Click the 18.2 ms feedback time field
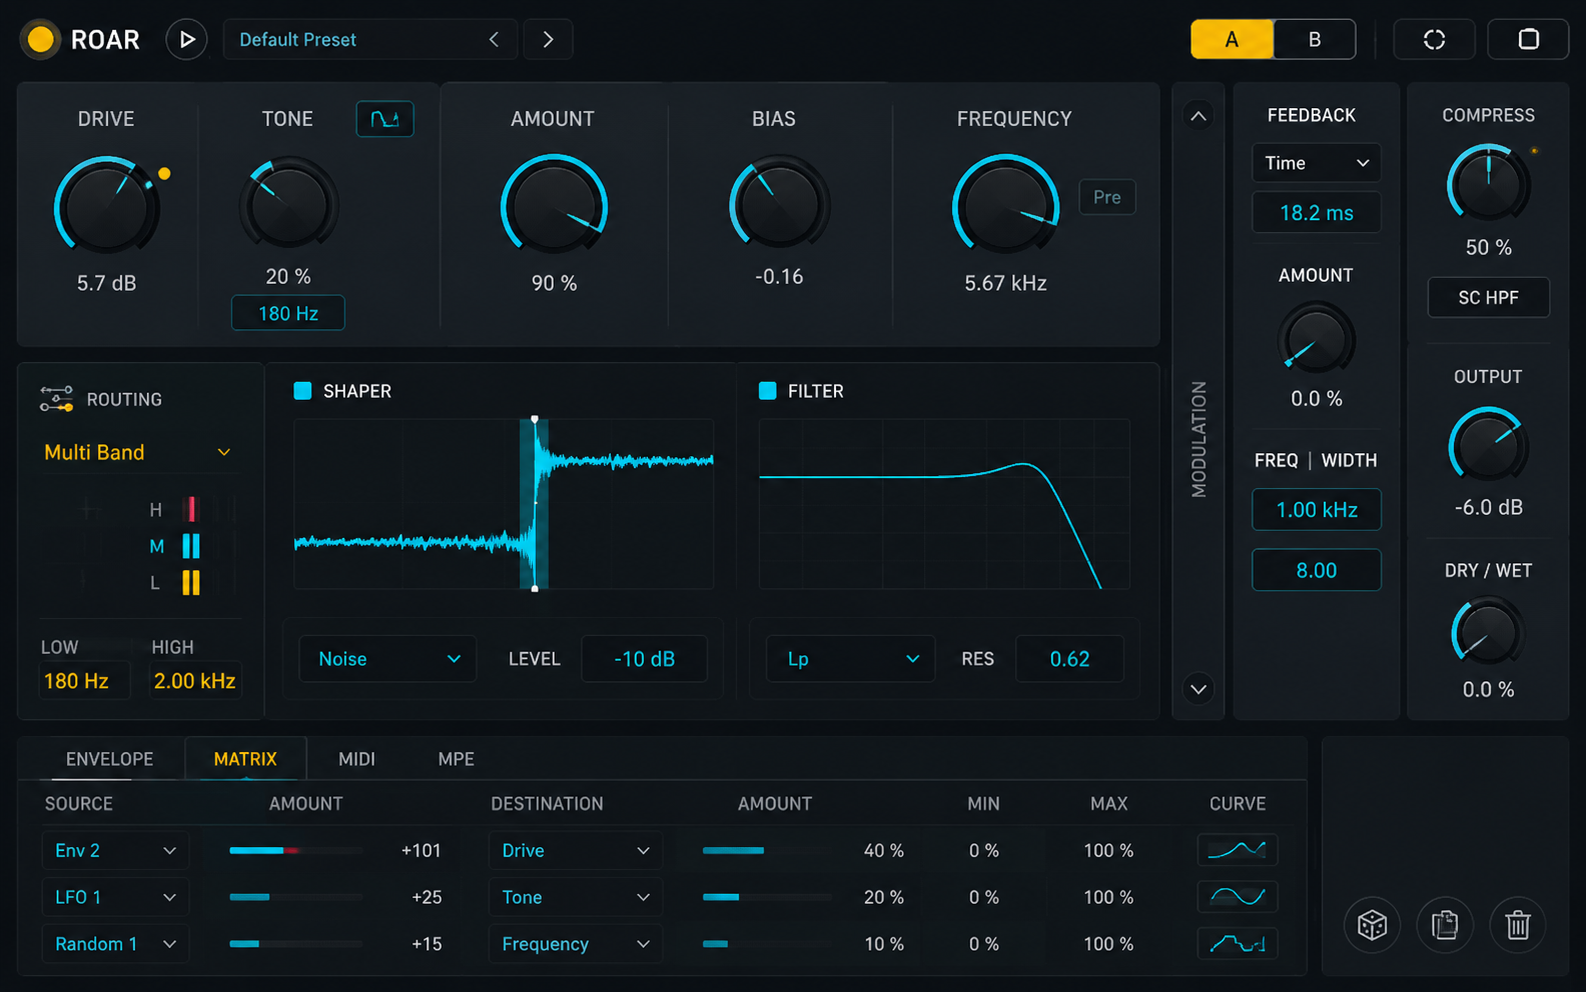 point(1316,213)
